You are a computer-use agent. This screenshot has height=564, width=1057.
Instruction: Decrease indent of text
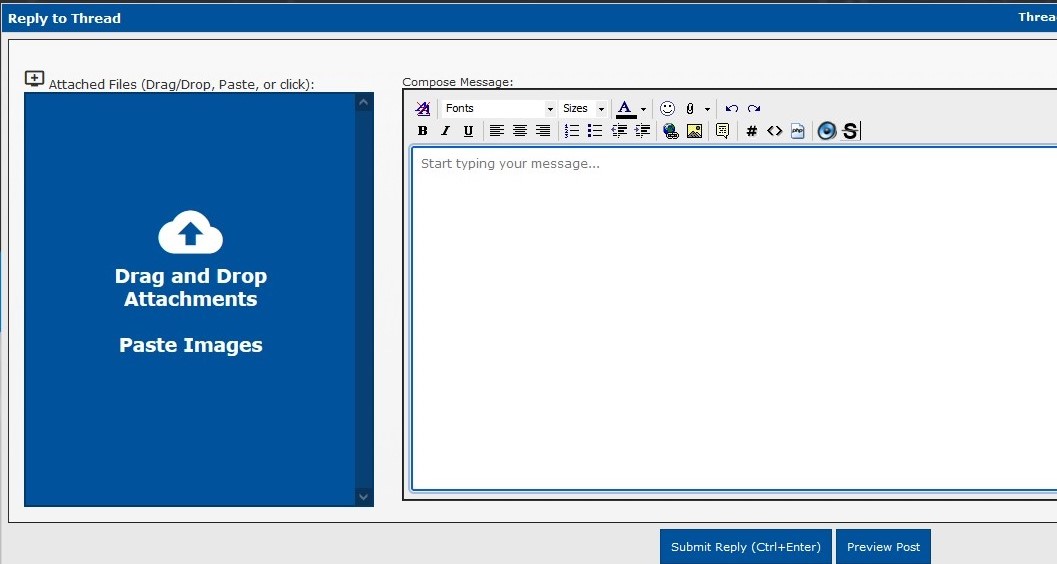pos(619,131)
